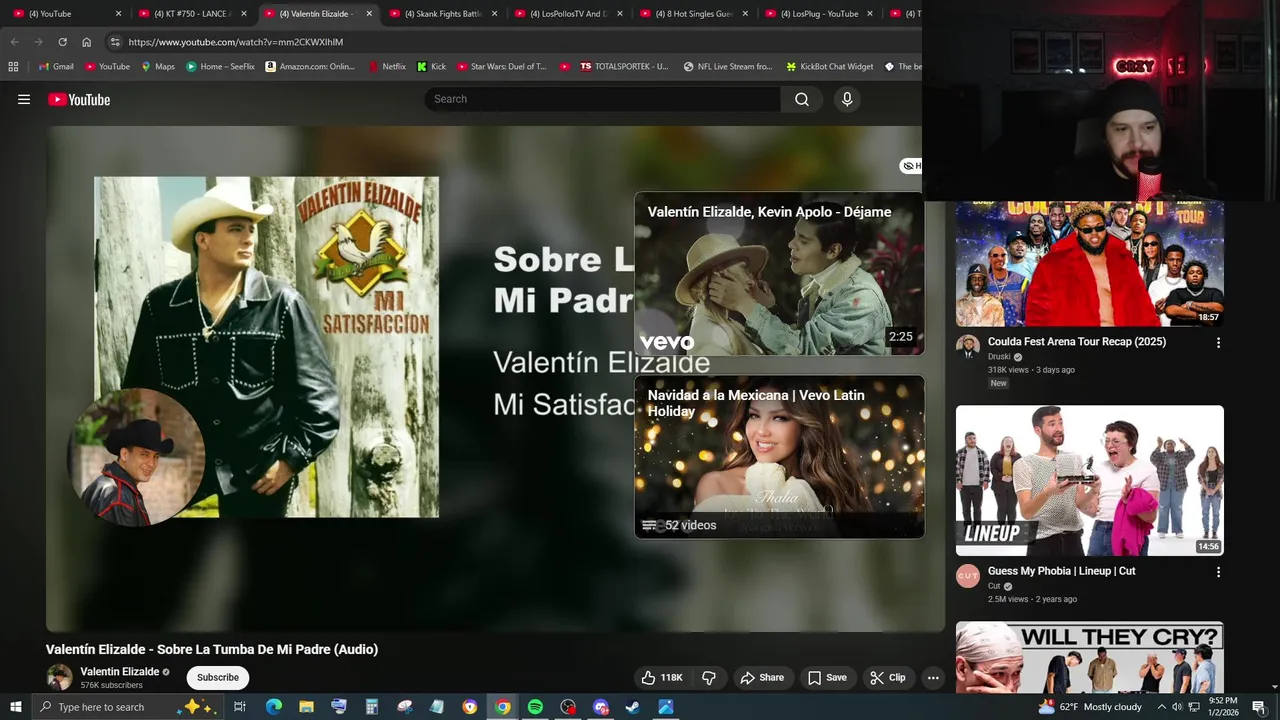This screenshot has width=1280, height=720.
Task: Open the KickBot Chat Widget bookmark
Action: point(829,66)
